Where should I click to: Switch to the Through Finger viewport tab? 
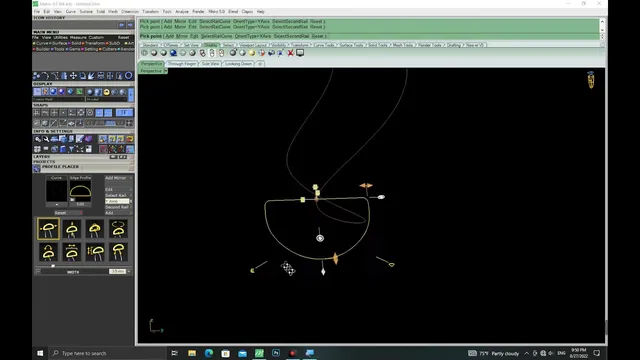pyautogui.click(x=182, y=64)
